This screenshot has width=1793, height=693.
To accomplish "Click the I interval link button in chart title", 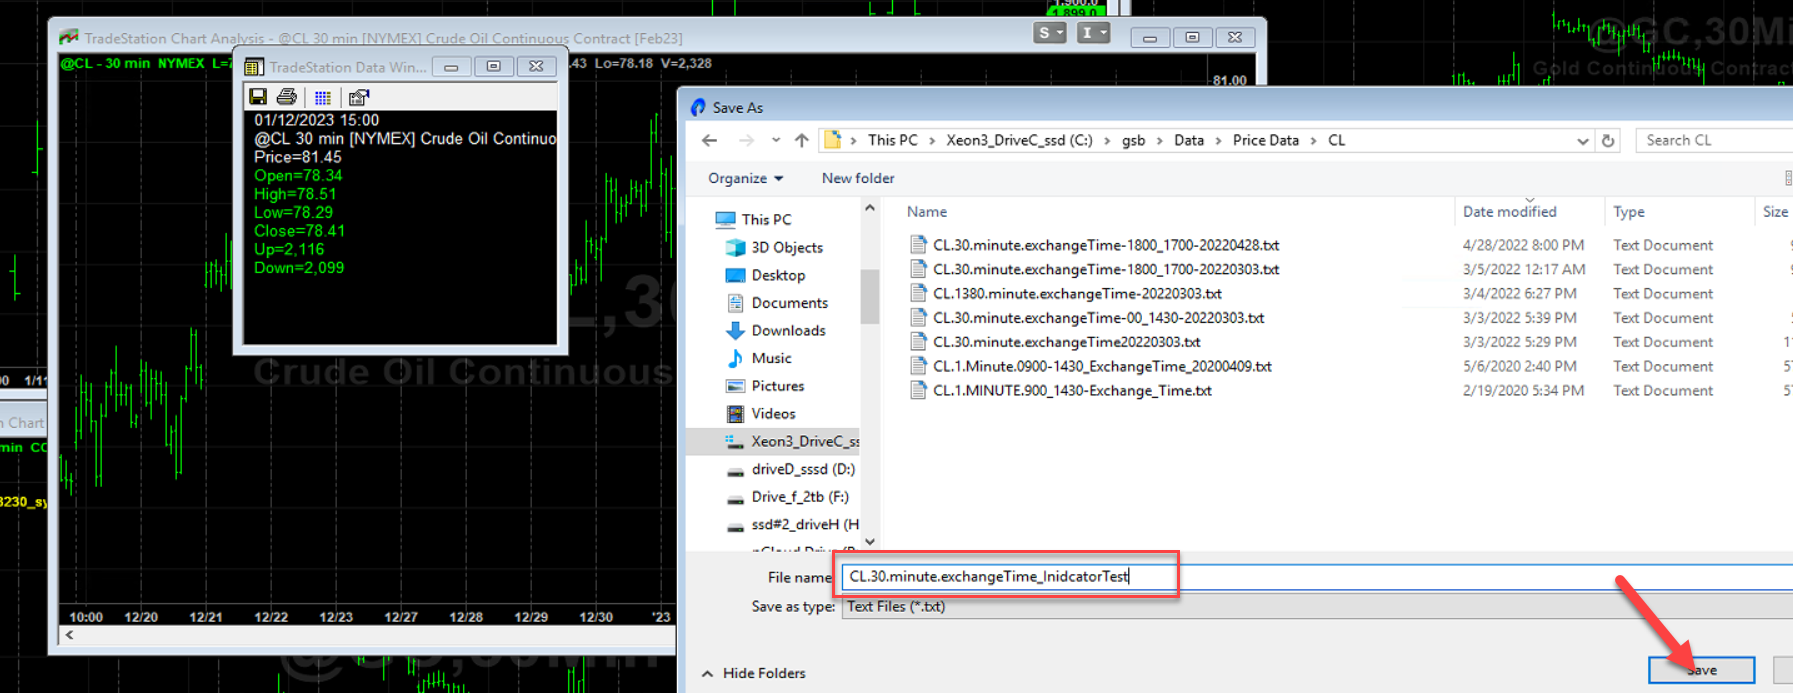I will tap(1092, 34).
